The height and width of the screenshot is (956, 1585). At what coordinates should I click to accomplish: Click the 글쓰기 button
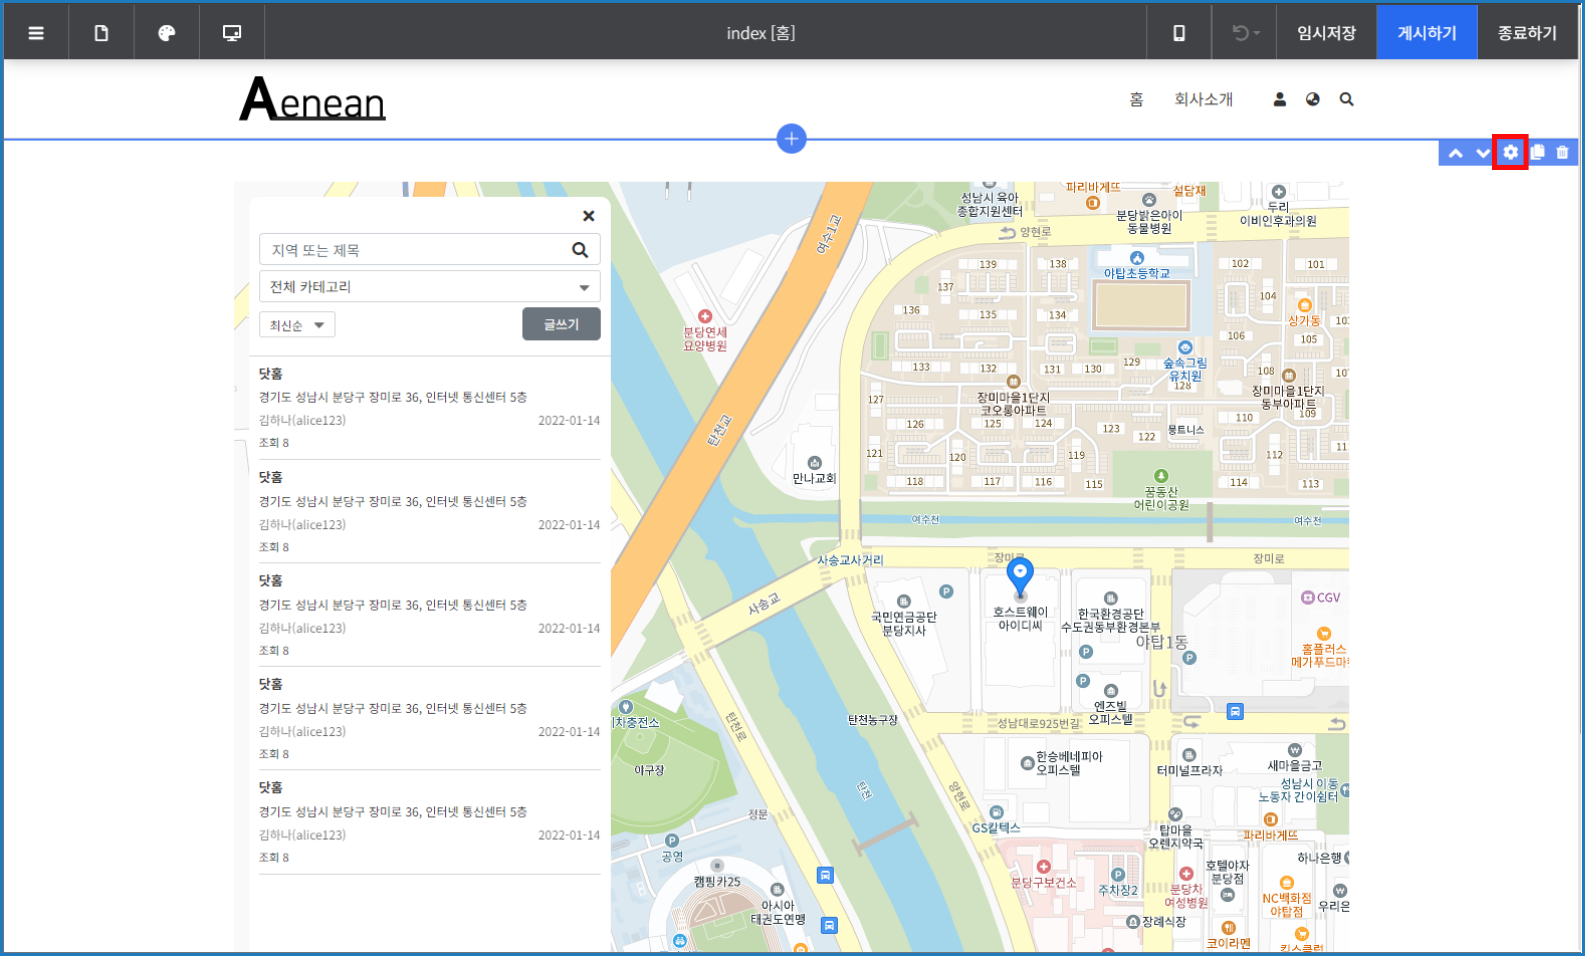[561, 324]
